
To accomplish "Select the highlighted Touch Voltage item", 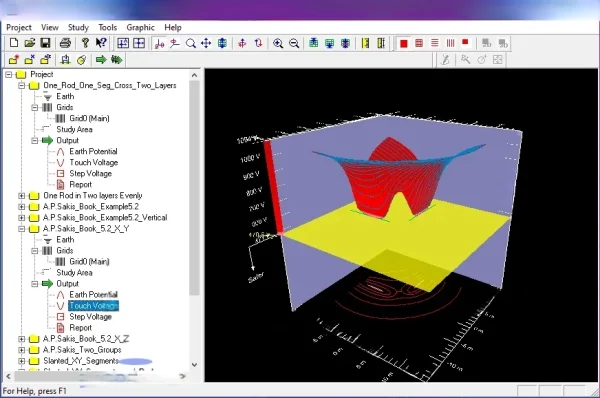I will [x=93, y=306].
